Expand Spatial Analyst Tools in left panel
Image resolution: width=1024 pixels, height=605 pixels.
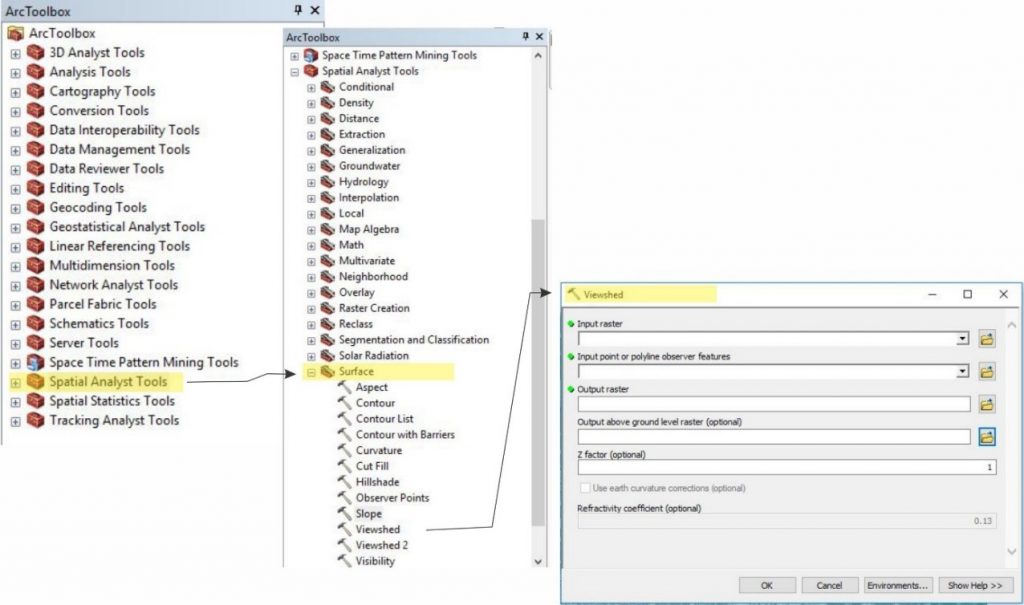[16, 382]
